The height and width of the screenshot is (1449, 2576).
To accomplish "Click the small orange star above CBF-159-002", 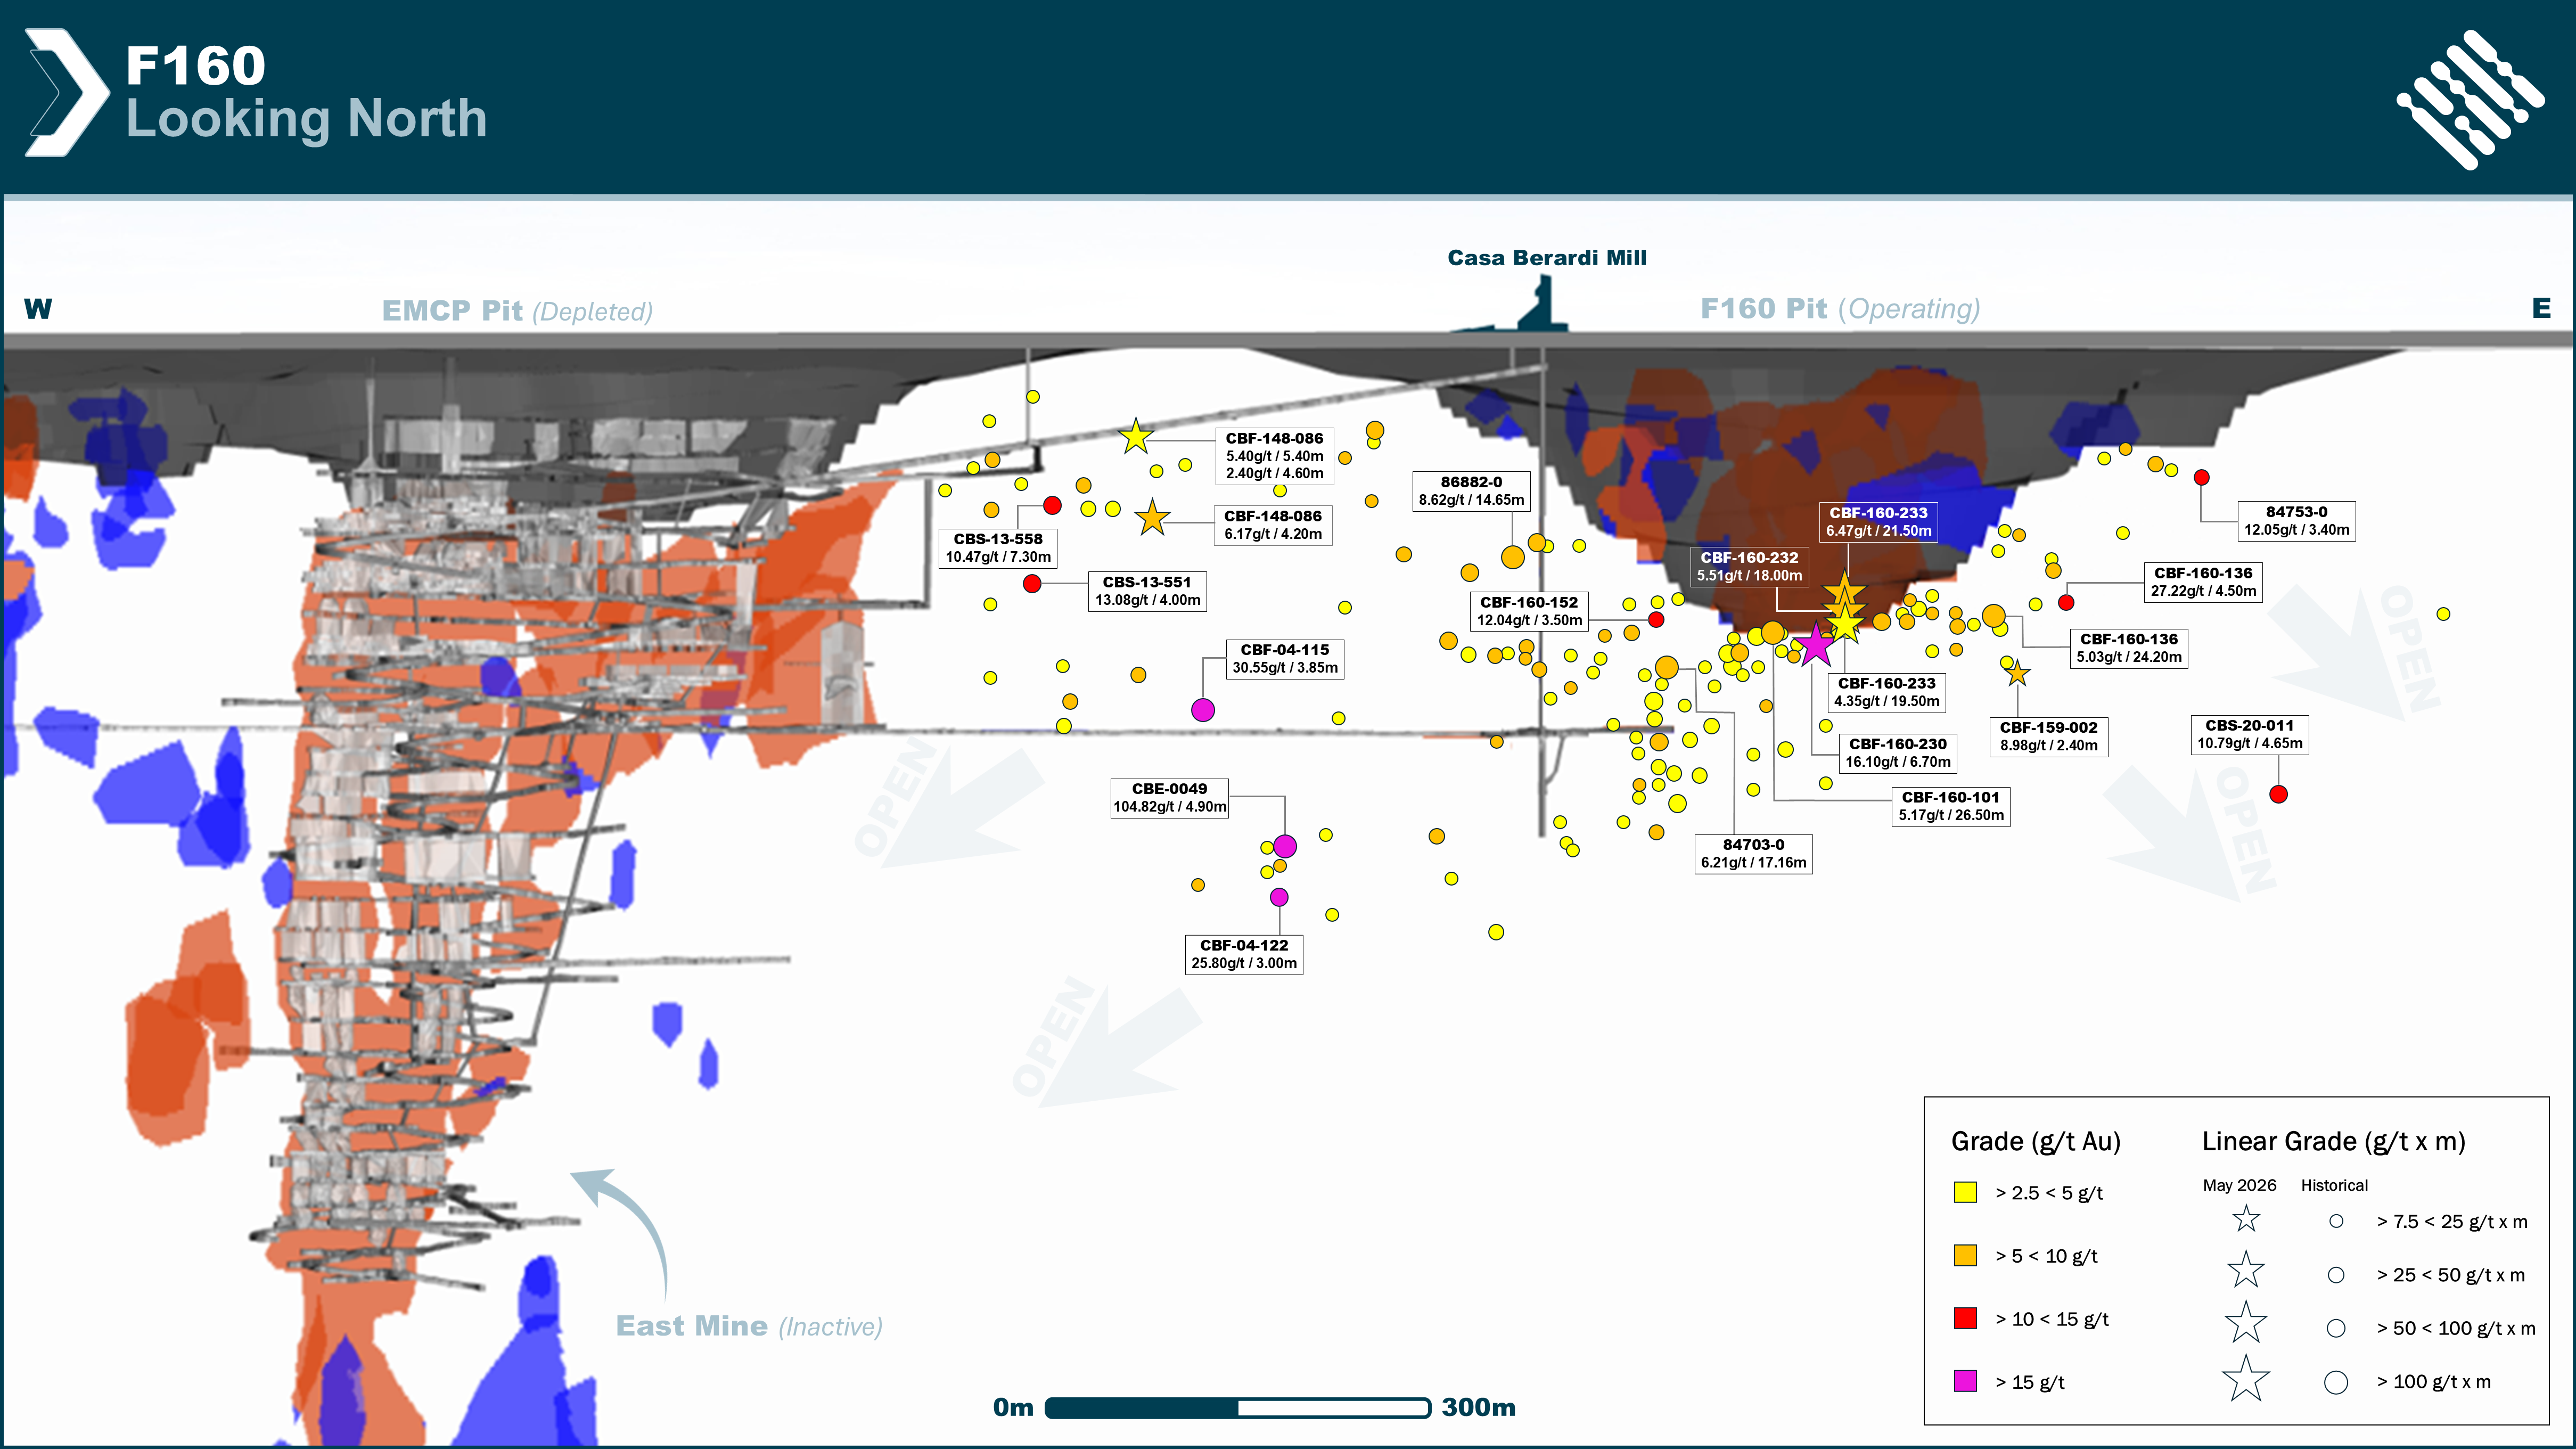I will tap(2017, 673).
